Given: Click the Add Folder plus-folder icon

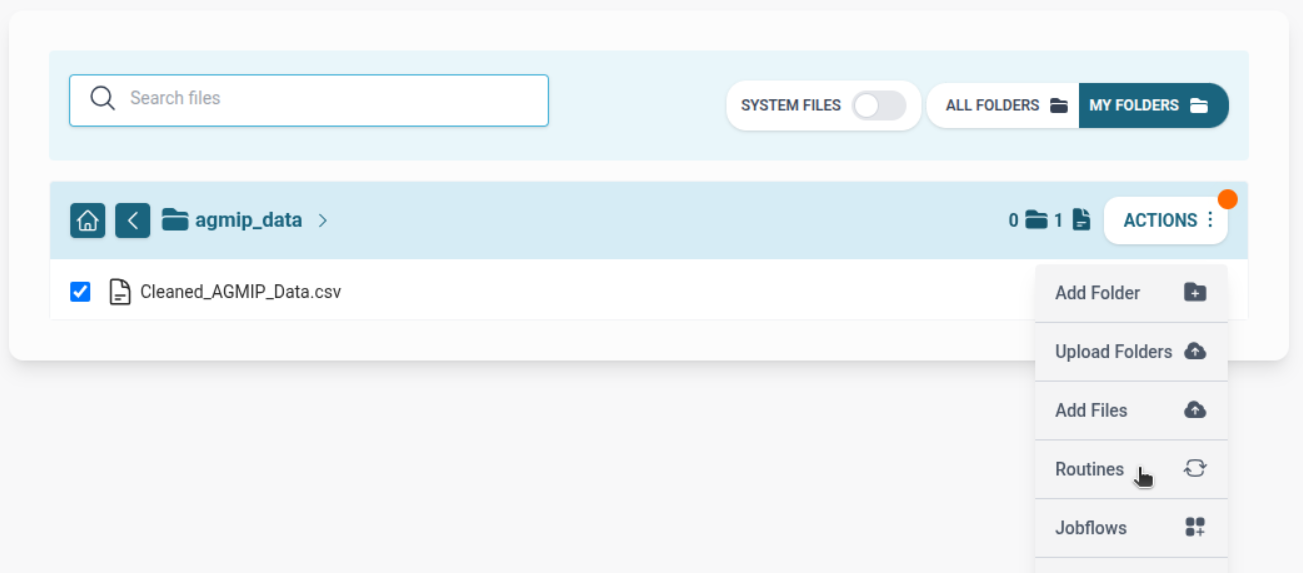Looking at the screenshot, I should click(x=1195, y=292).
